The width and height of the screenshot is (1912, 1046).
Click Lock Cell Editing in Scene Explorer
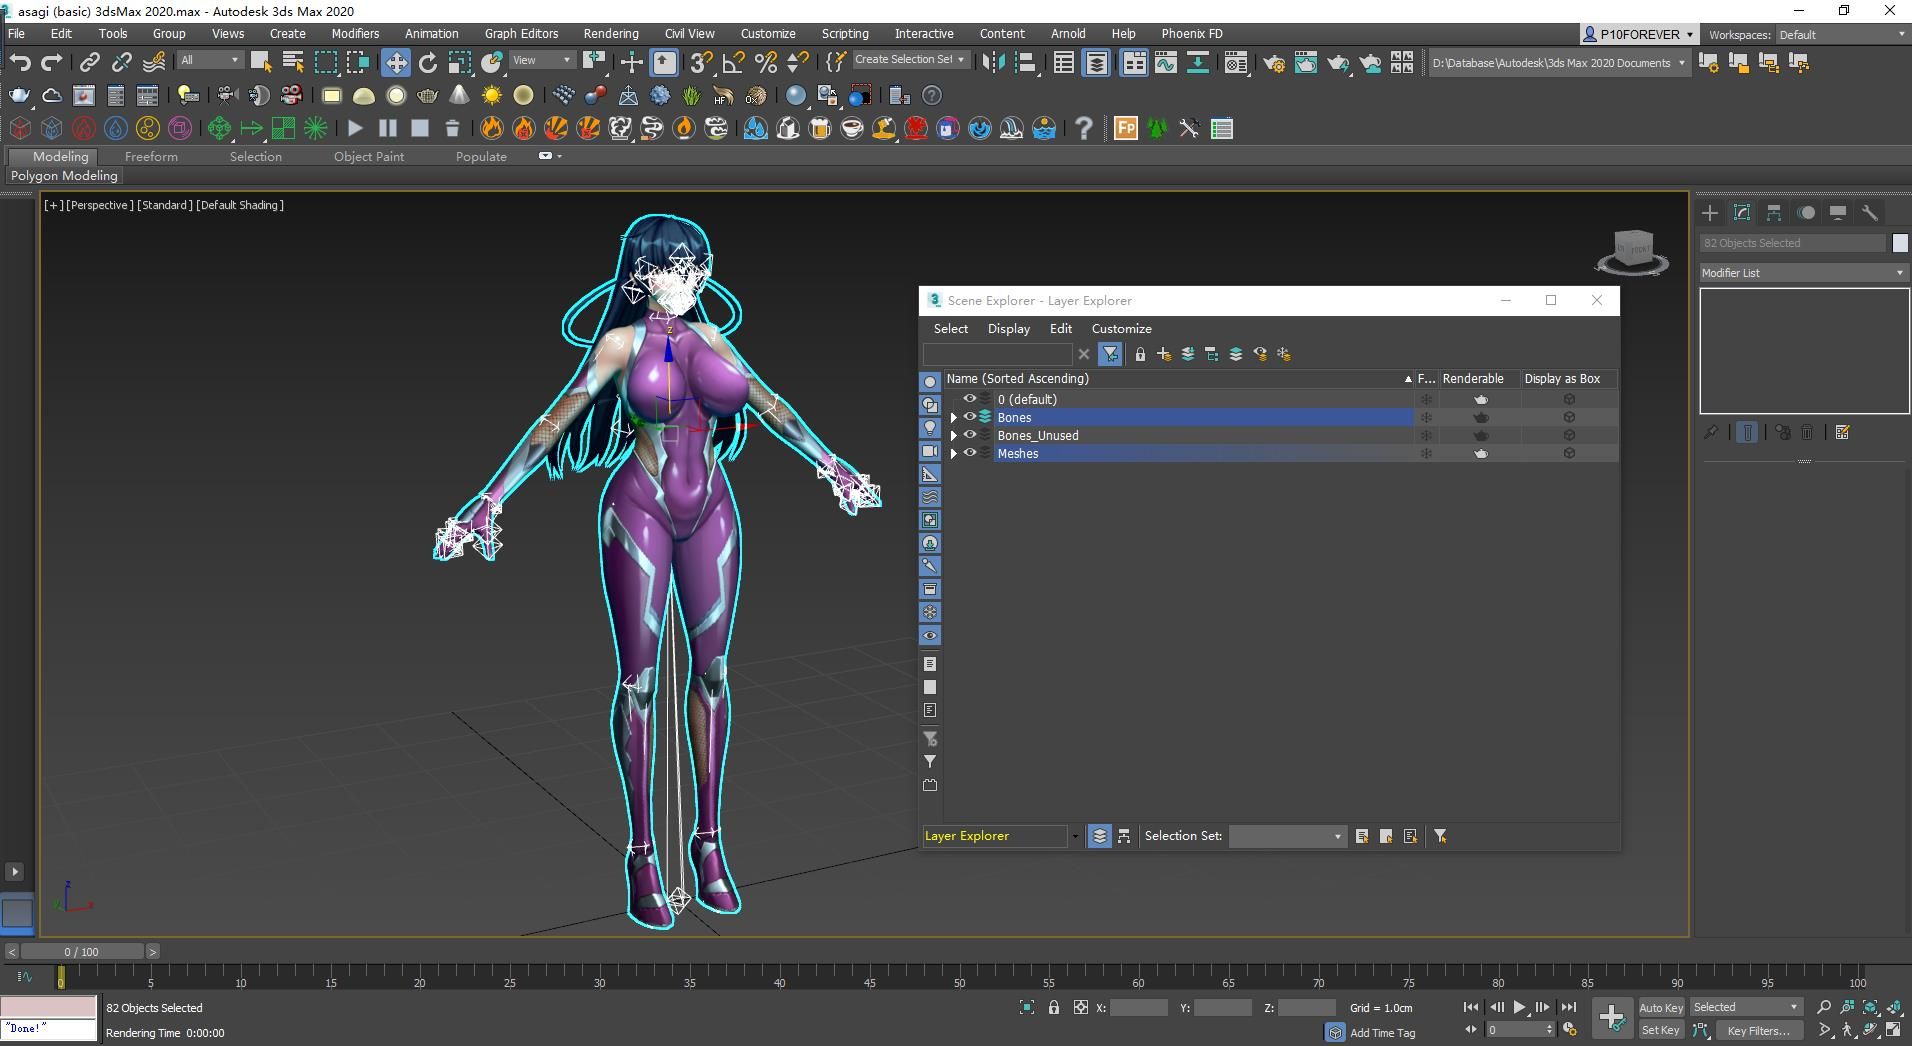click(1140, 354)
